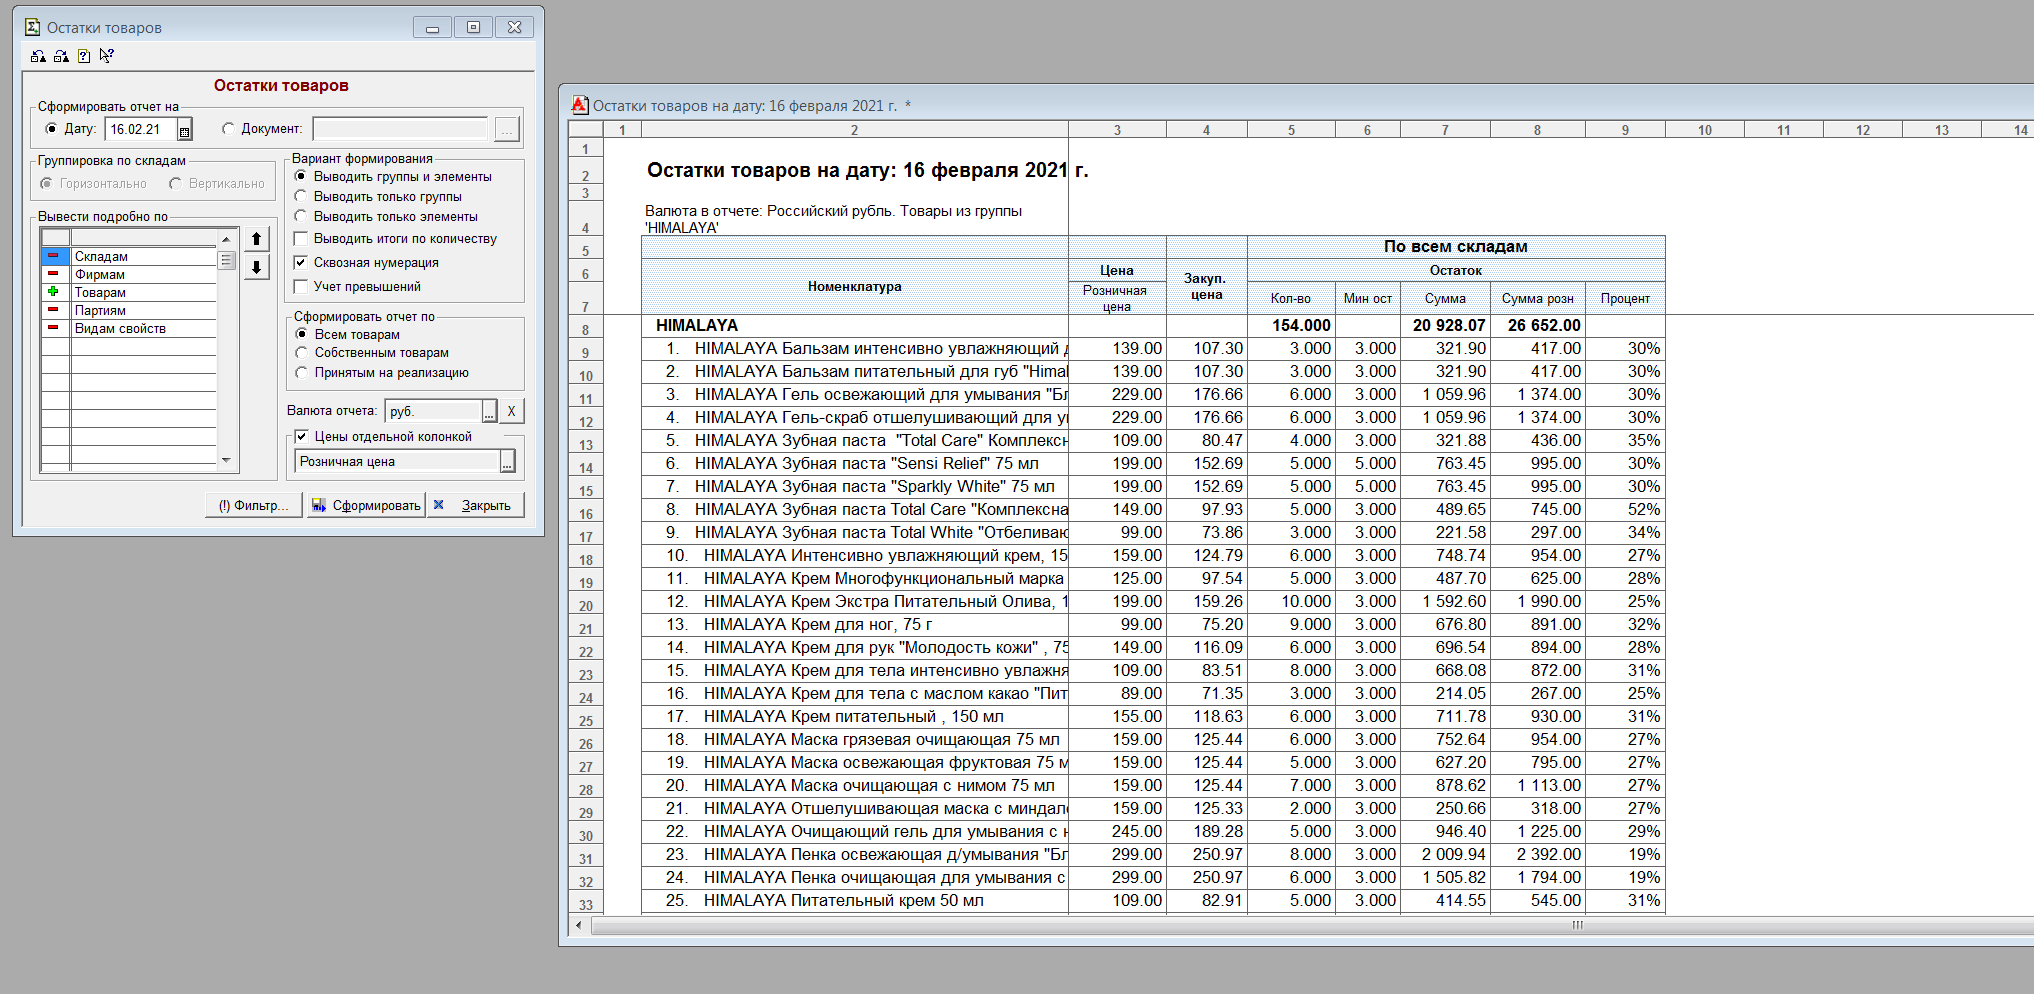
Task: Click the save settings toolbar icon beside undo
Action: pos(61,56)
